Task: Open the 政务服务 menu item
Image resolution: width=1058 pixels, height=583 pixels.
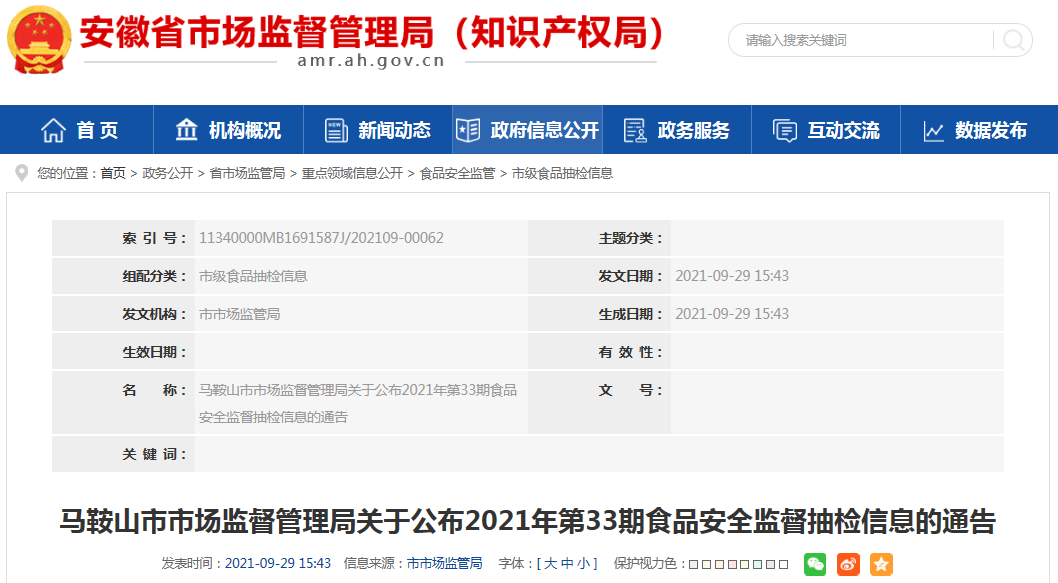Action: 677,130
